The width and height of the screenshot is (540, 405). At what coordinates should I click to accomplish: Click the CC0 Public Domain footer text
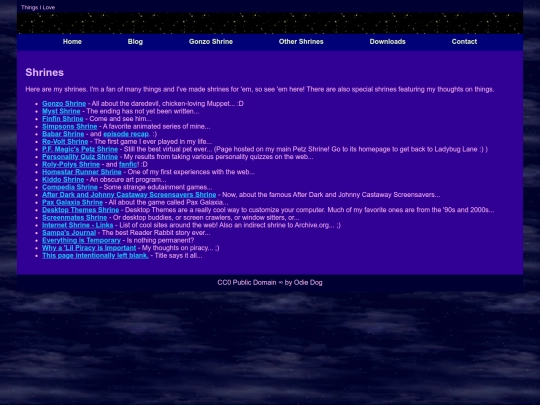[x=270, y=282]
